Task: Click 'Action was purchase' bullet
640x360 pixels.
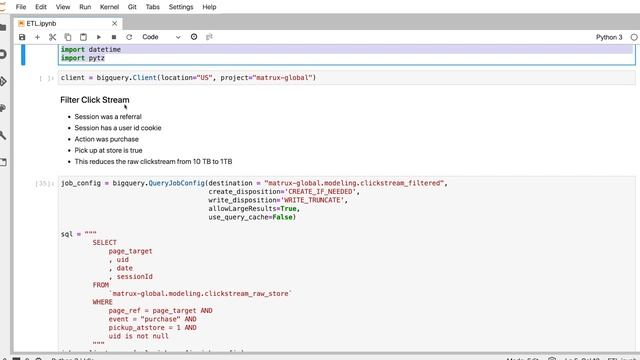Action: [x=107, y=139]
